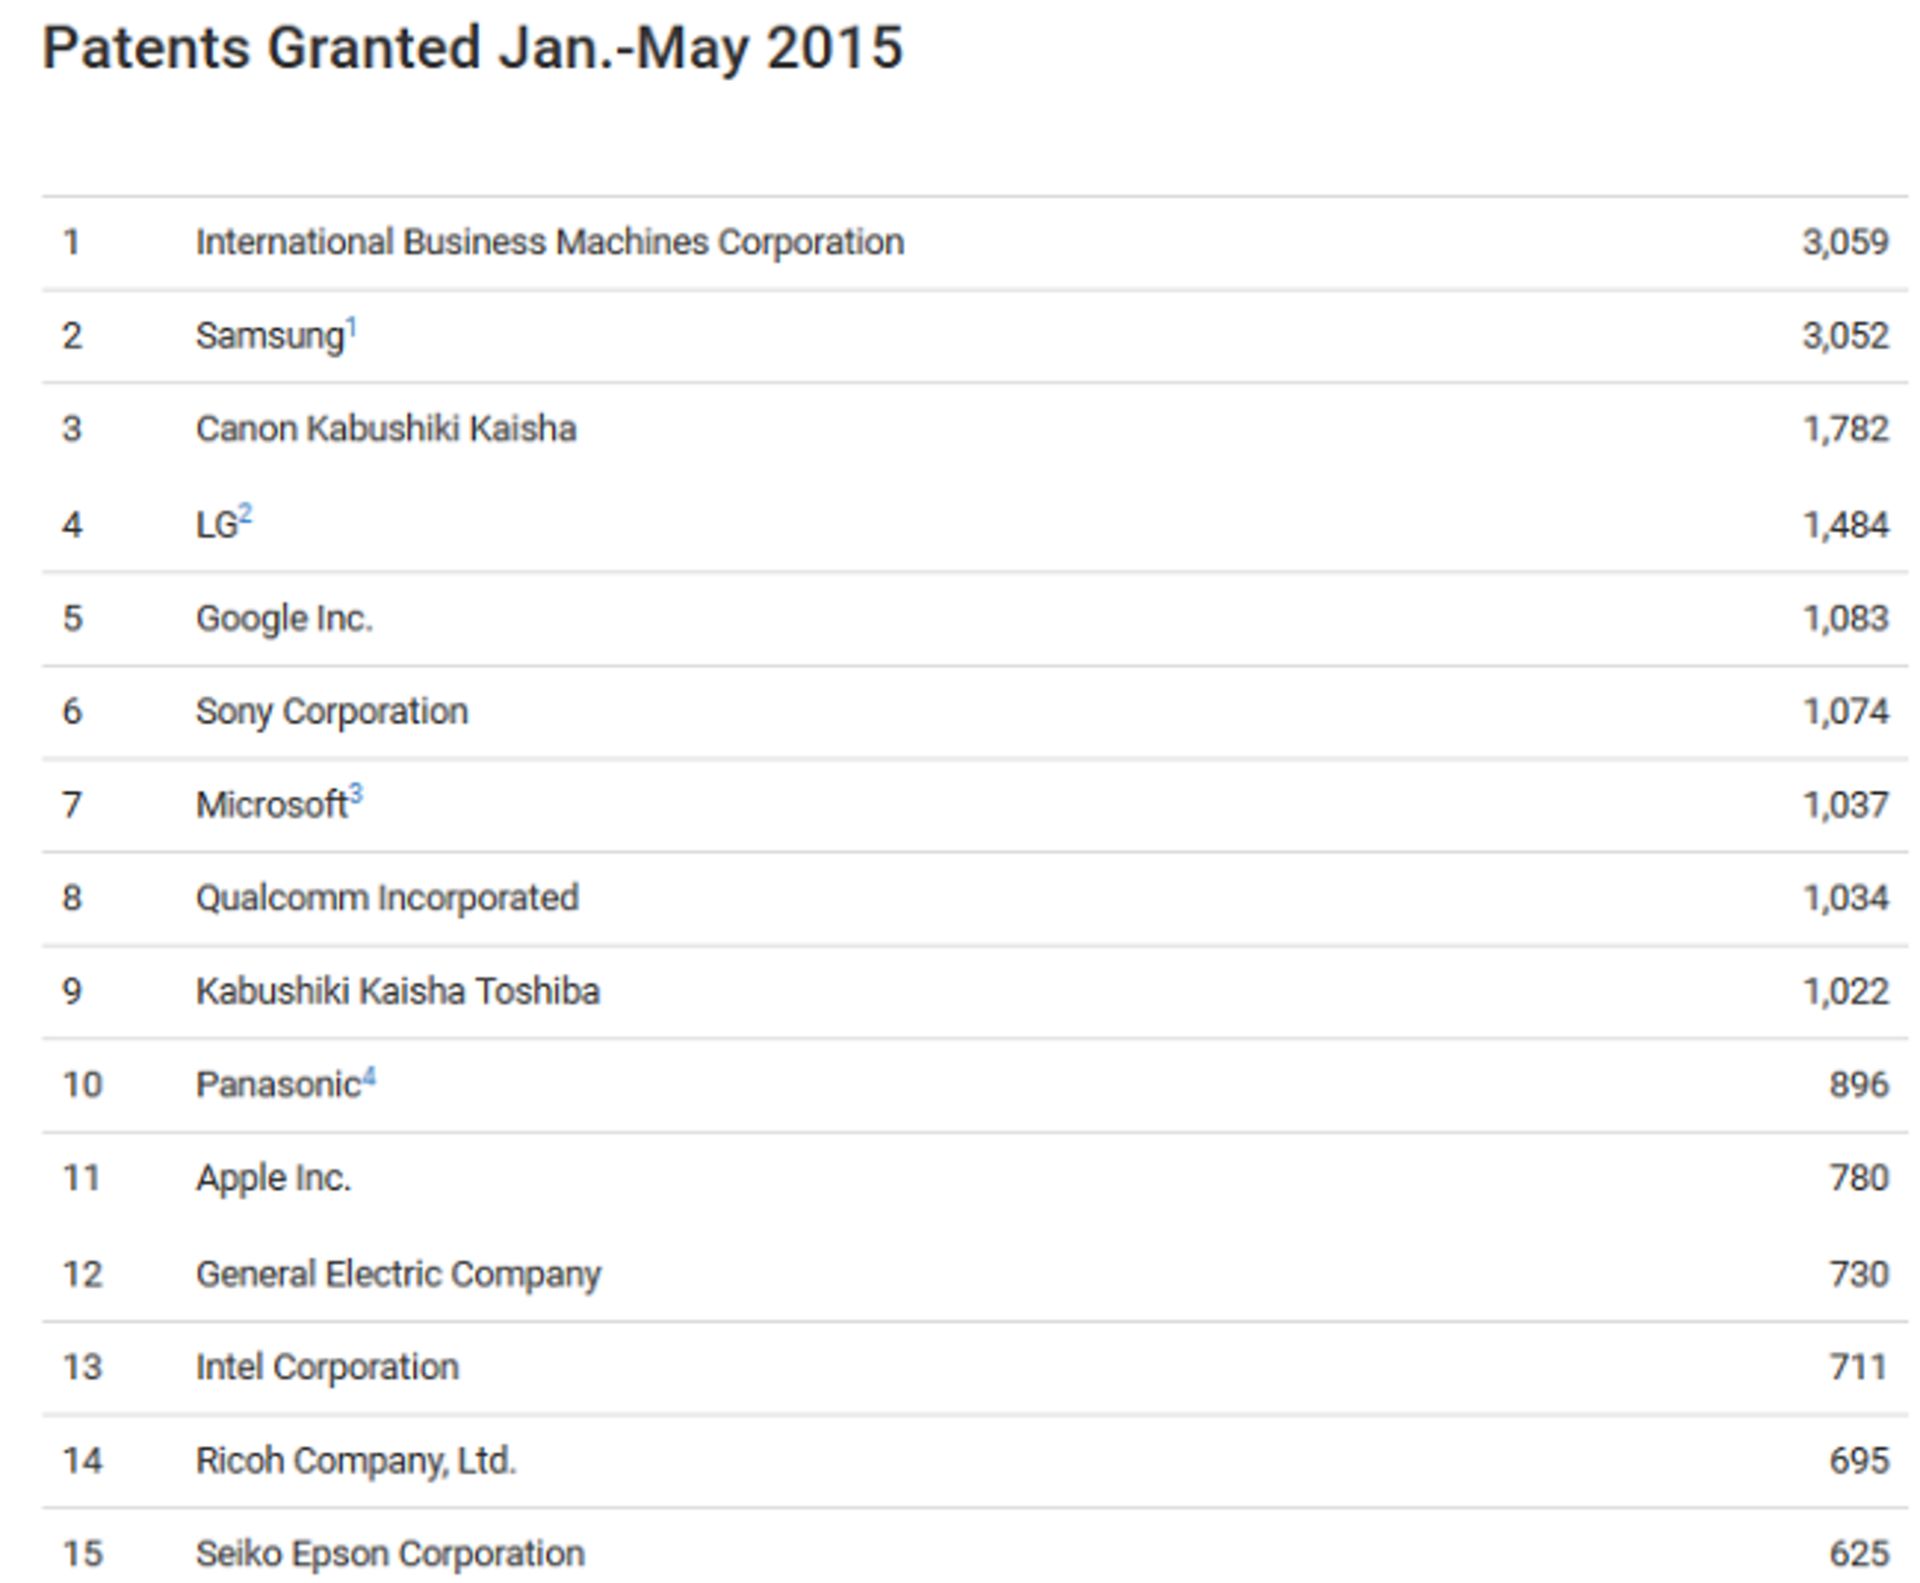
Task: Open the Panasonic footnote 4 reference
Action: (x=369, y=1077)
